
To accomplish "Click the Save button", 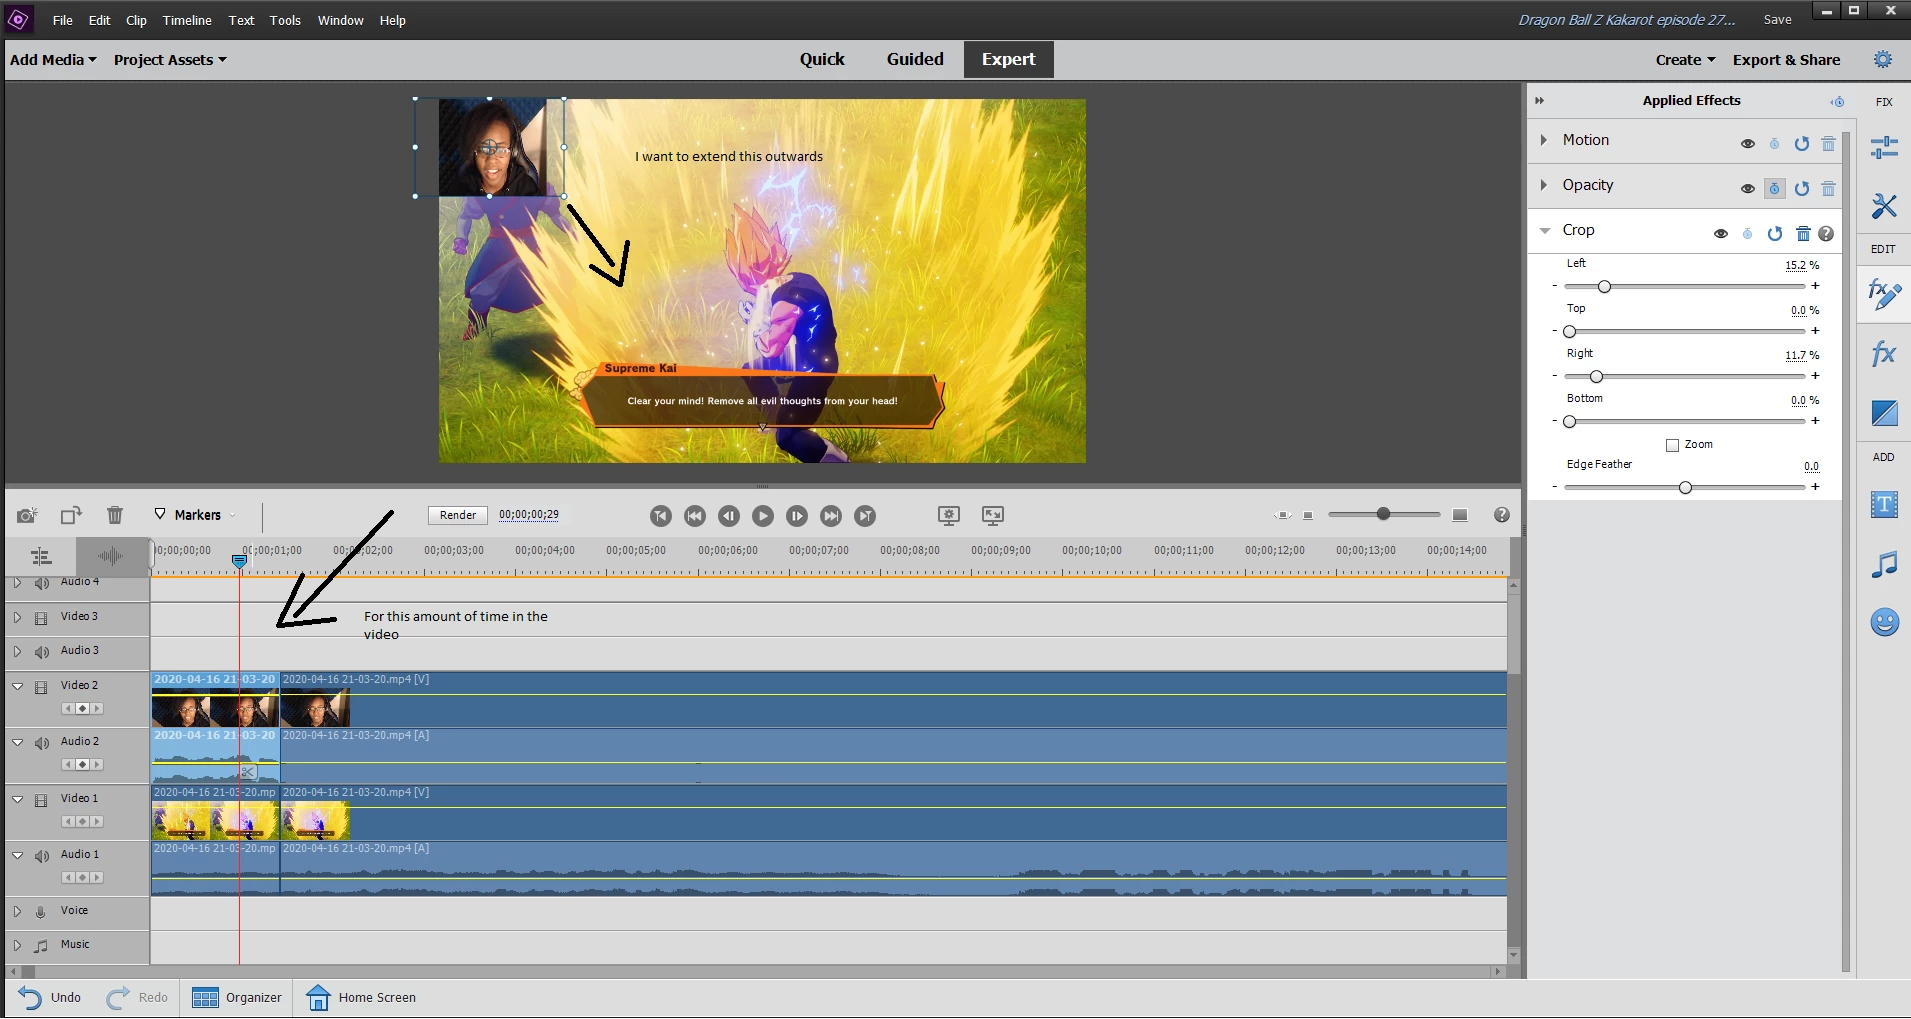I will click(1777, 19).
